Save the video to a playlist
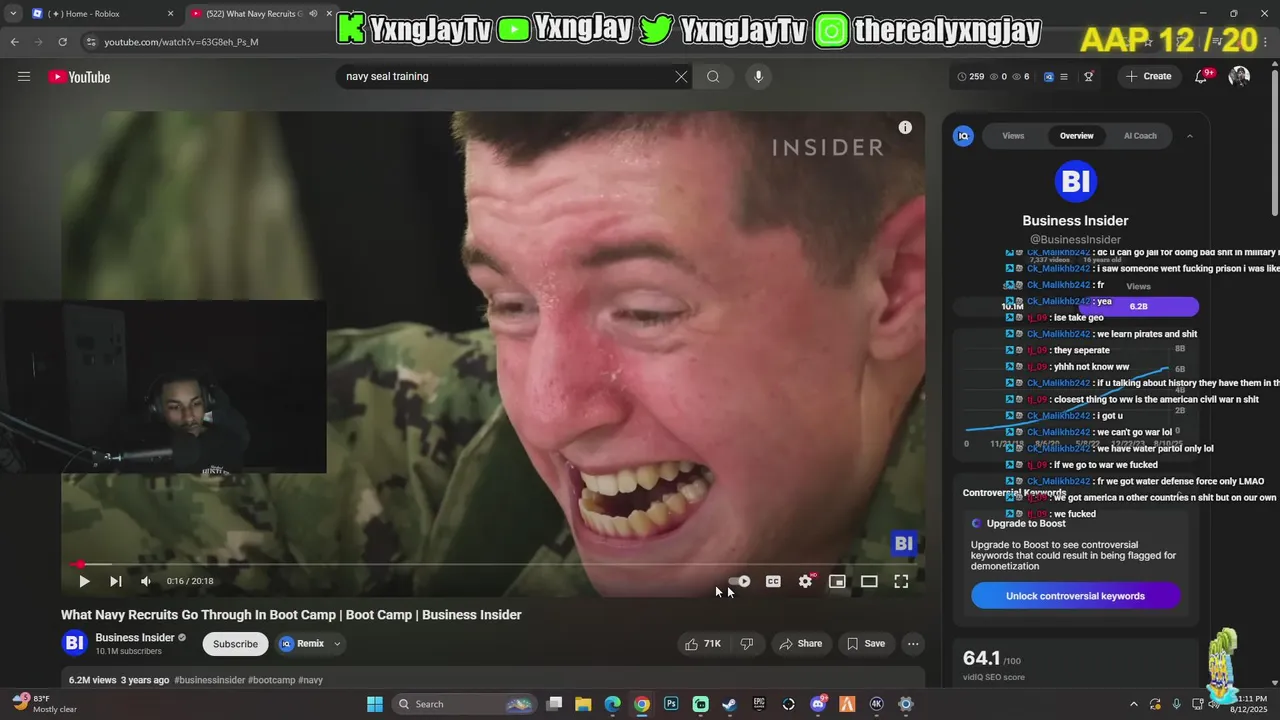 pos(866,644)
